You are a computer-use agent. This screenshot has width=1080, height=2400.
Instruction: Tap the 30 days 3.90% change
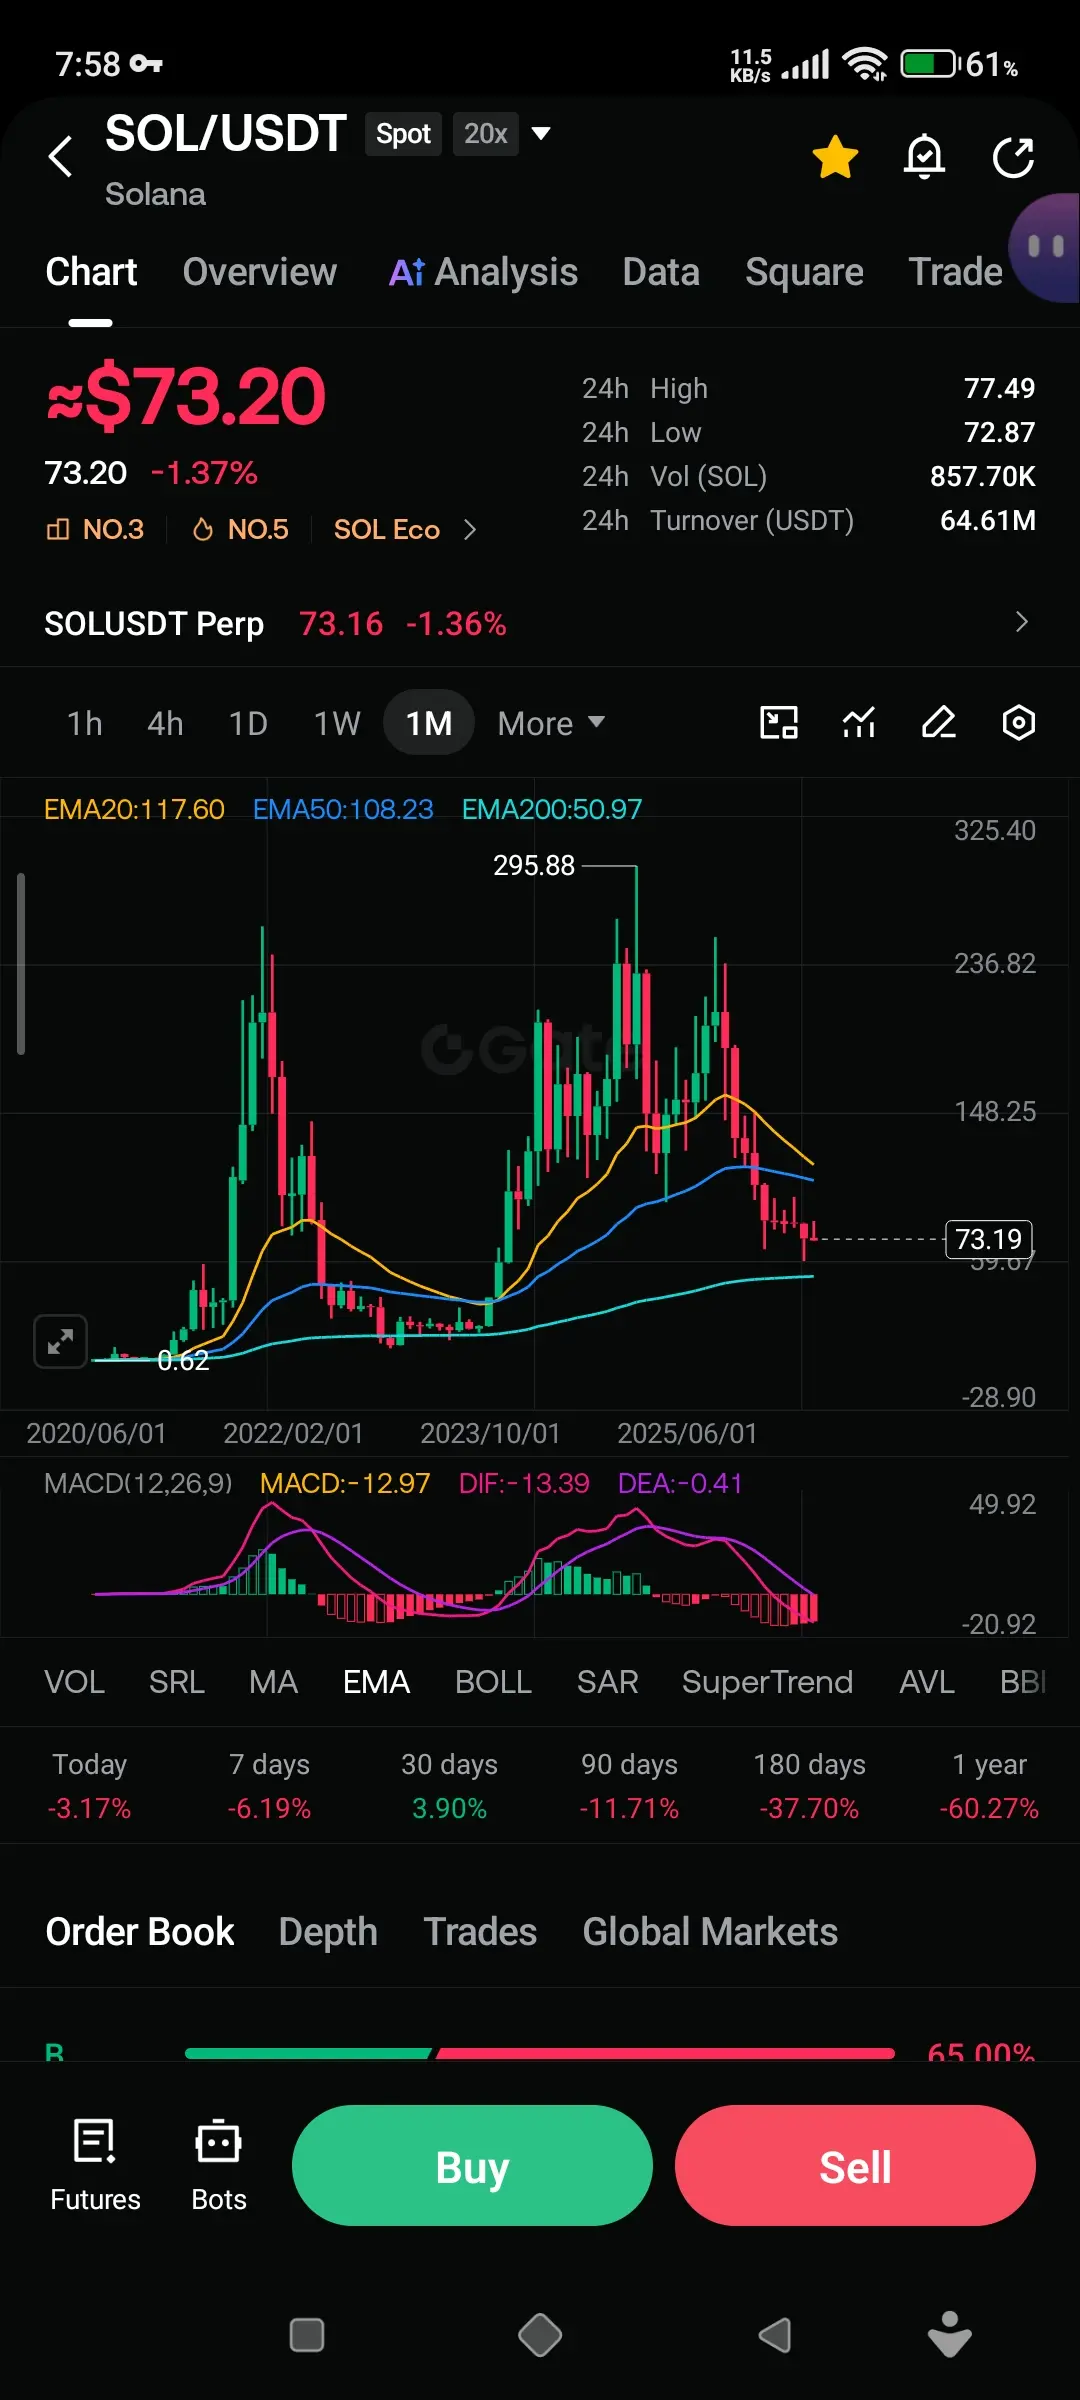449,1786
